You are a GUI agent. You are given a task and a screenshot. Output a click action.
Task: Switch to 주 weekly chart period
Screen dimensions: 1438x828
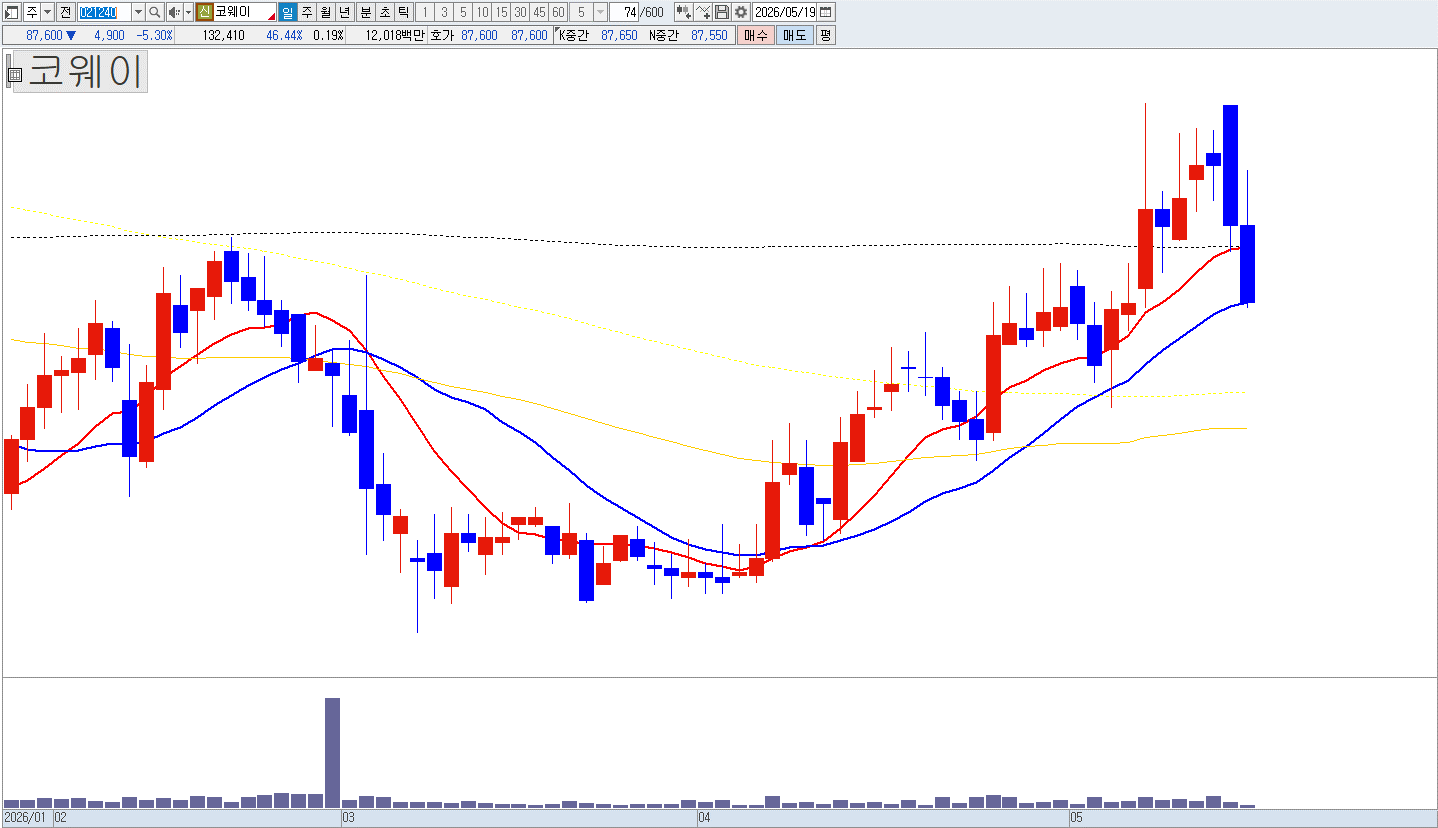(307, 12)
